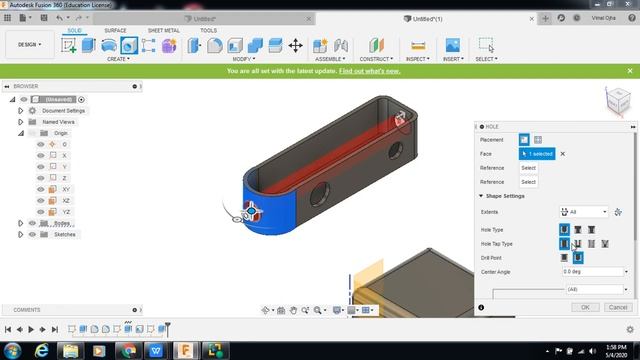Select the Extrude tool

click(89, 45)
